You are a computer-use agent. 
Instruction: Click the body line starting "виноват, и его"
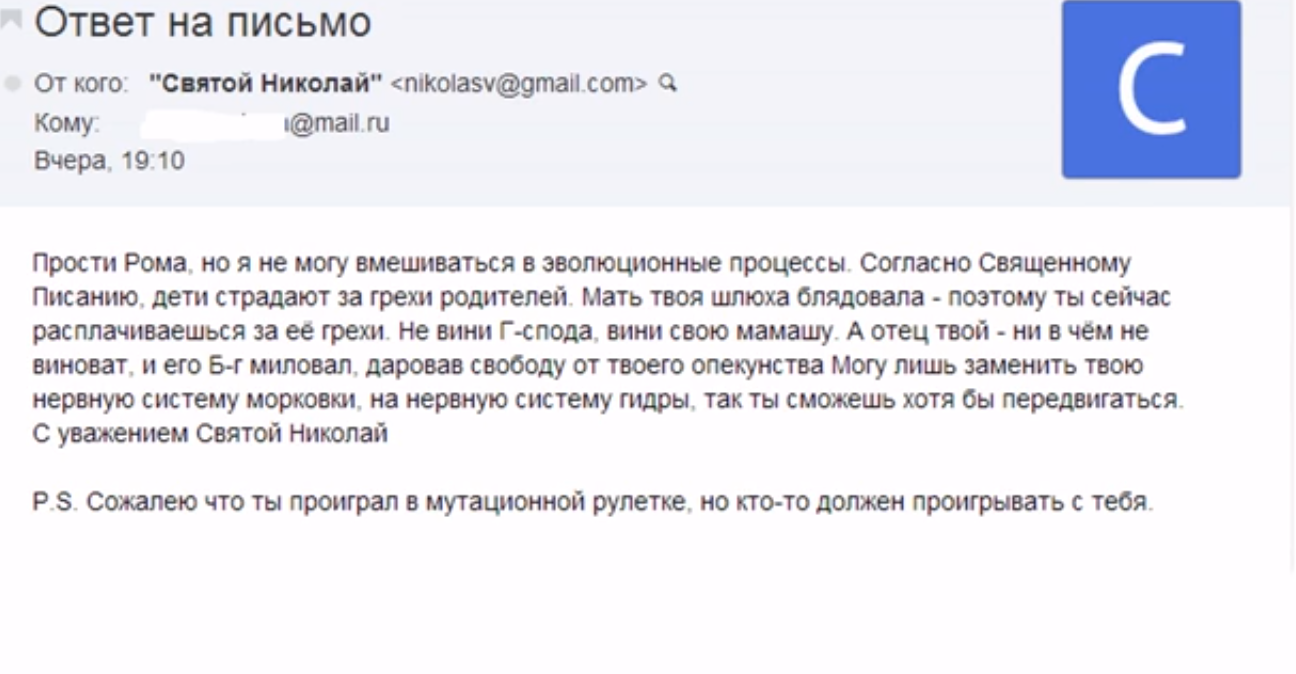[588, 366]
